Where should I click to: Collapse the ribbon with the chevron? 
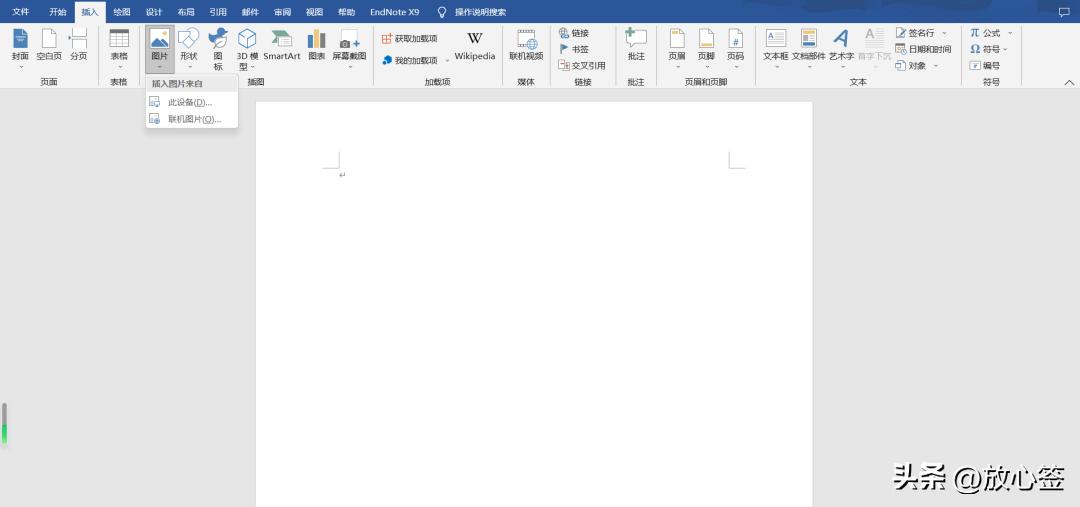(x=1070, y=82)
